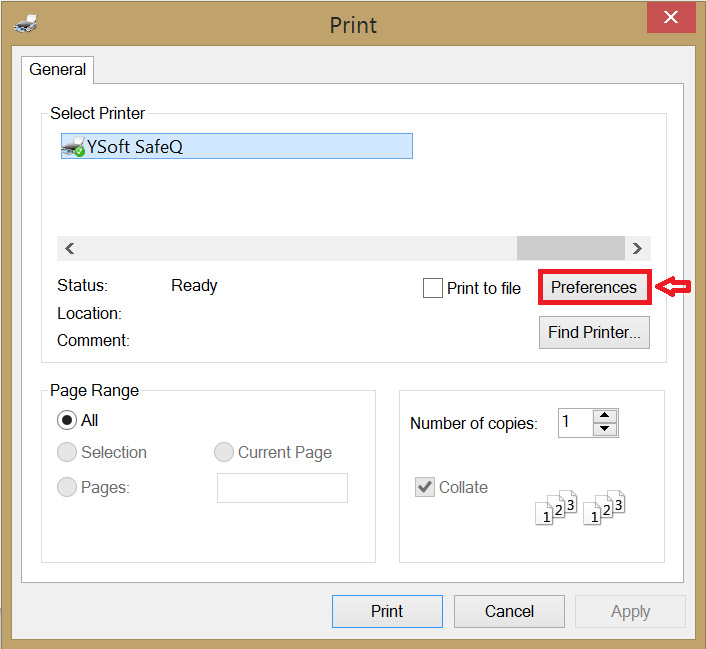
Task: Click the Find Printer... button
Action: point(594,333)
